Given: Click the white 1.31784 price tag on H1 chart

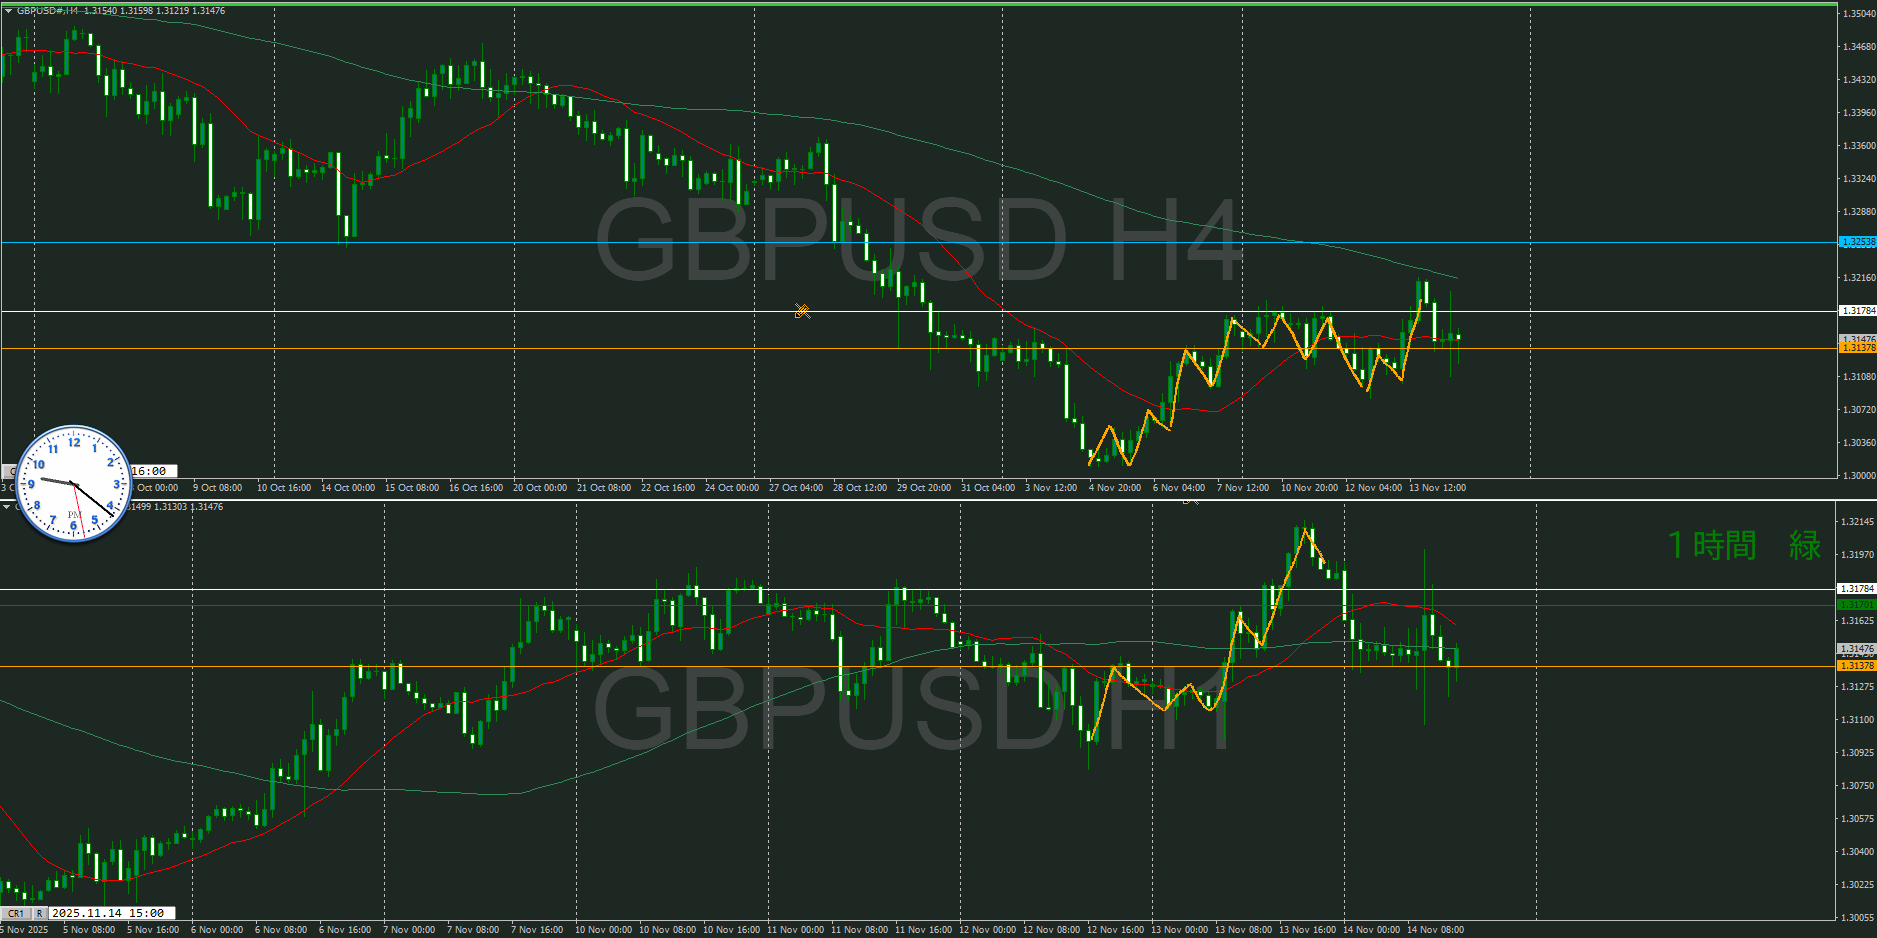Looking at the screenshot, I should 1858,589.
